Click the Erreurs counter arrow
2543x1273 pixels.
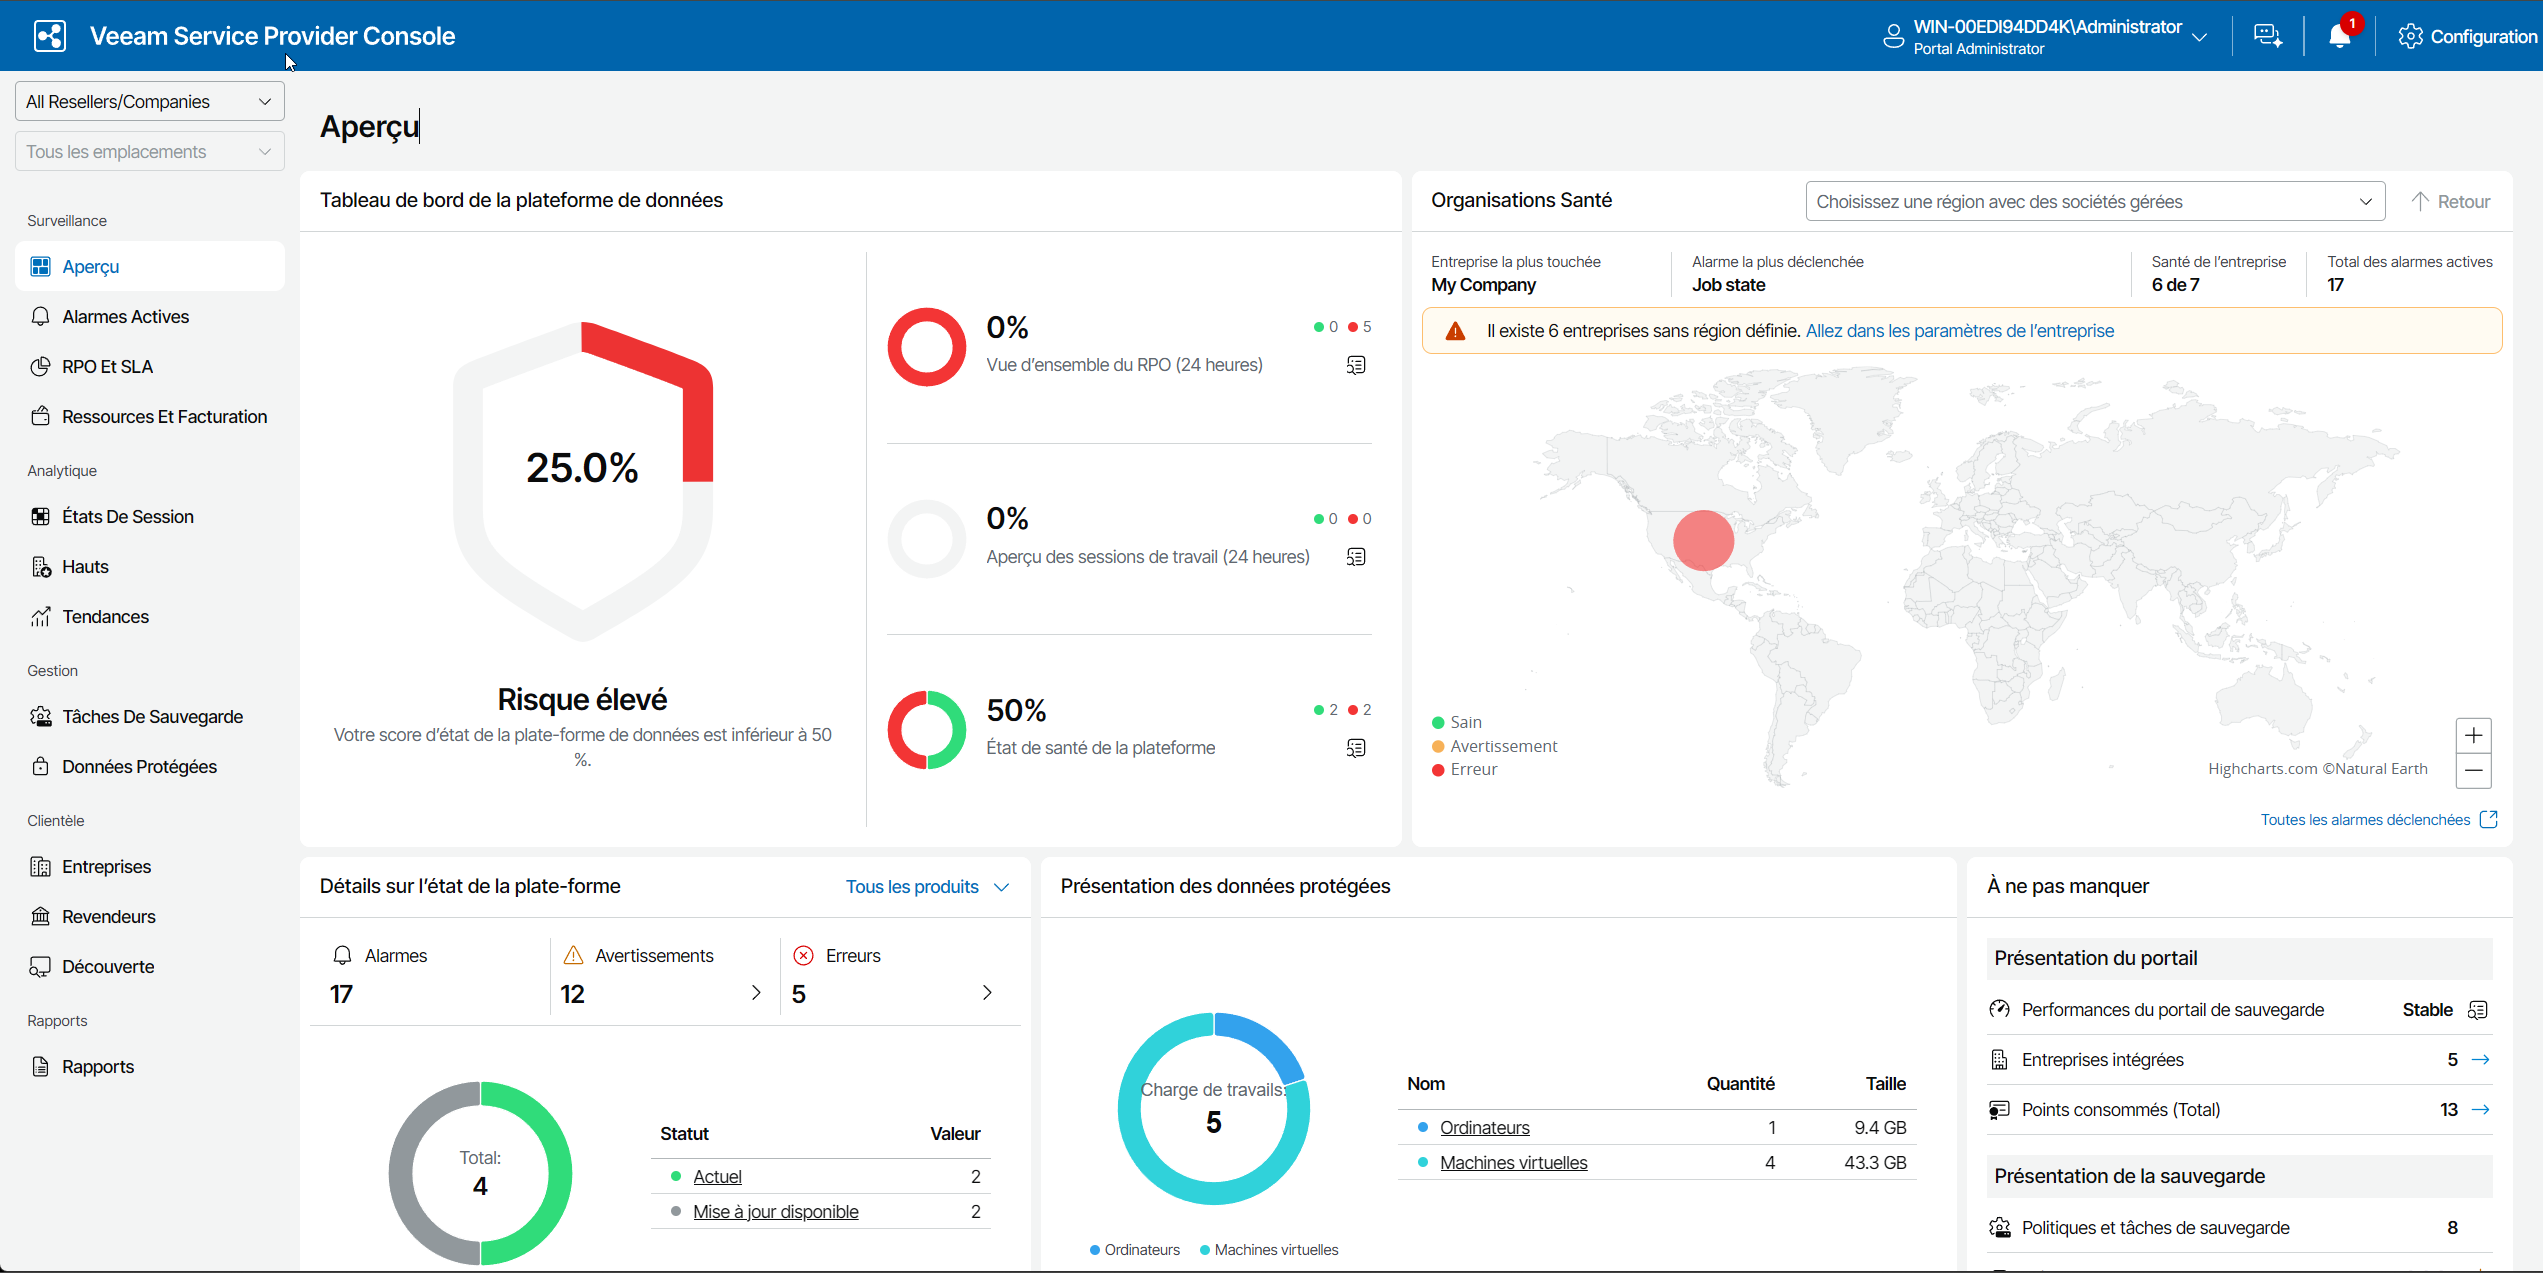(x=987, y=993)
